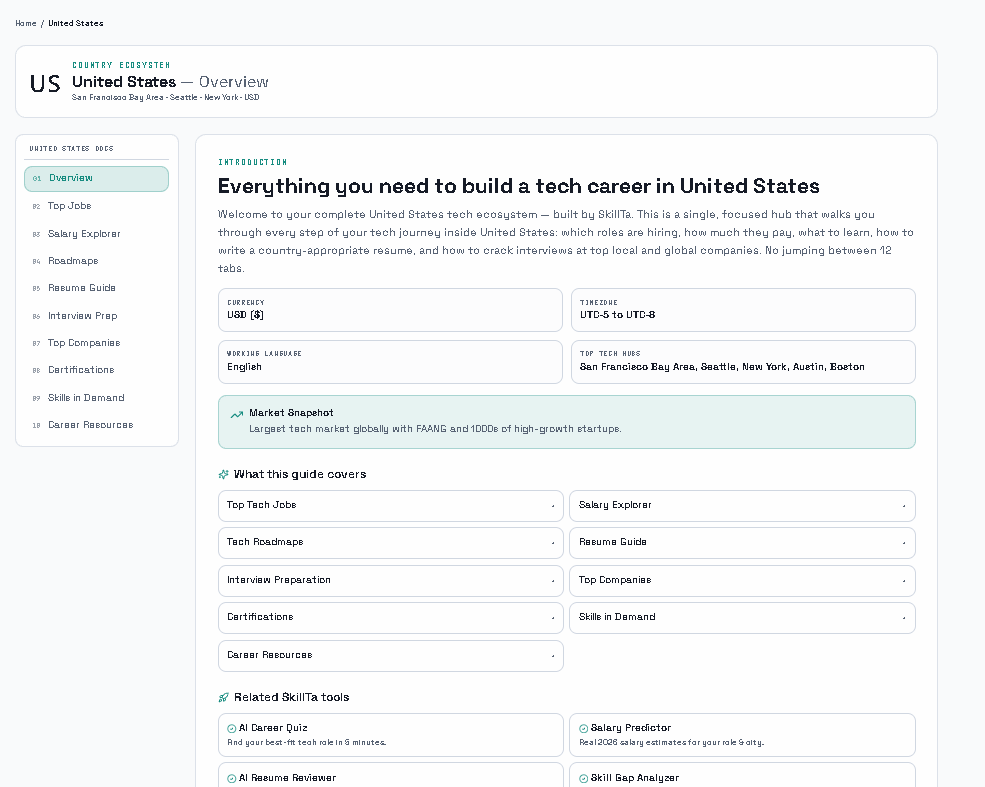Select Overview in the United States docs sidebar
Viewport: 985px width, 787px height.
pyautogui.click(x=97, y=178)
